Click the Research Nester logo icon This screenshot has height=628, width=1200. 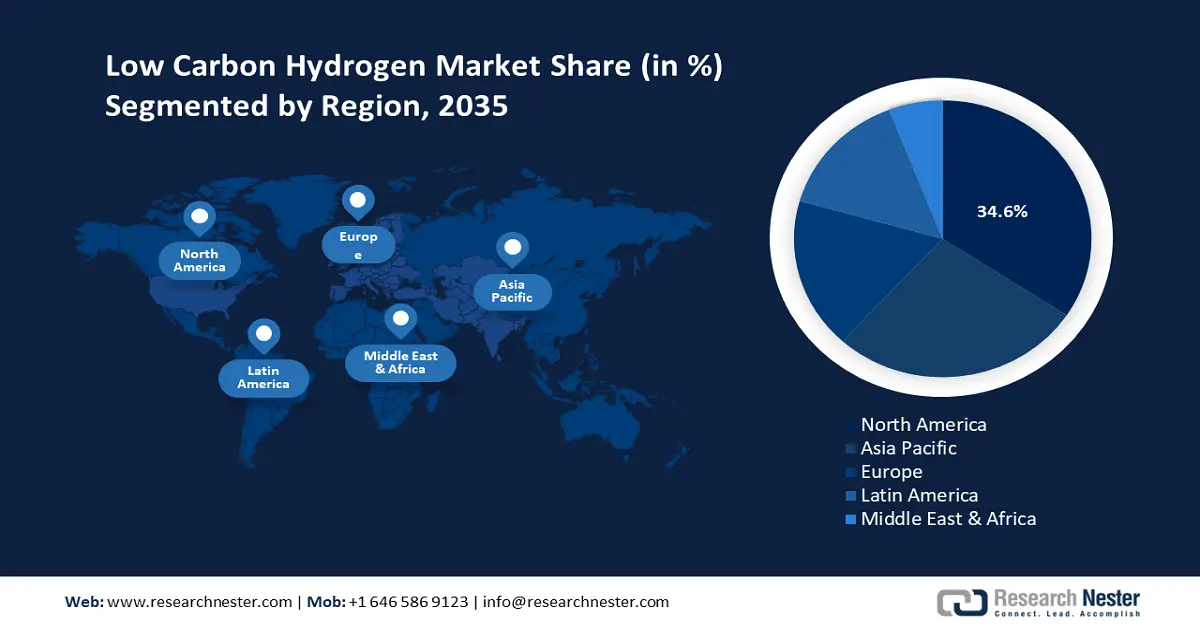(x=961, y=602)
